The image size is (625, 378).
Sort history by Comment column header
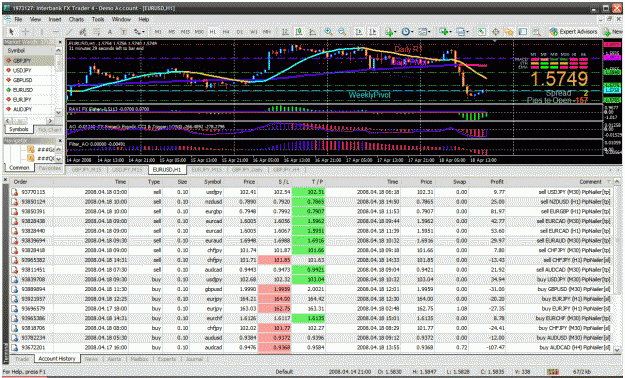click(x=559, y=182)
